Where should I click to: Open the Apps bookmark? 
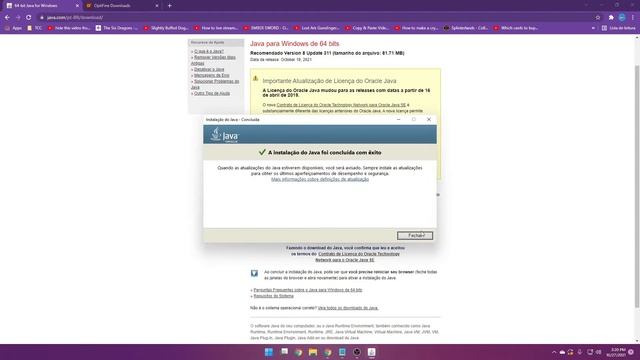point(13,28)
